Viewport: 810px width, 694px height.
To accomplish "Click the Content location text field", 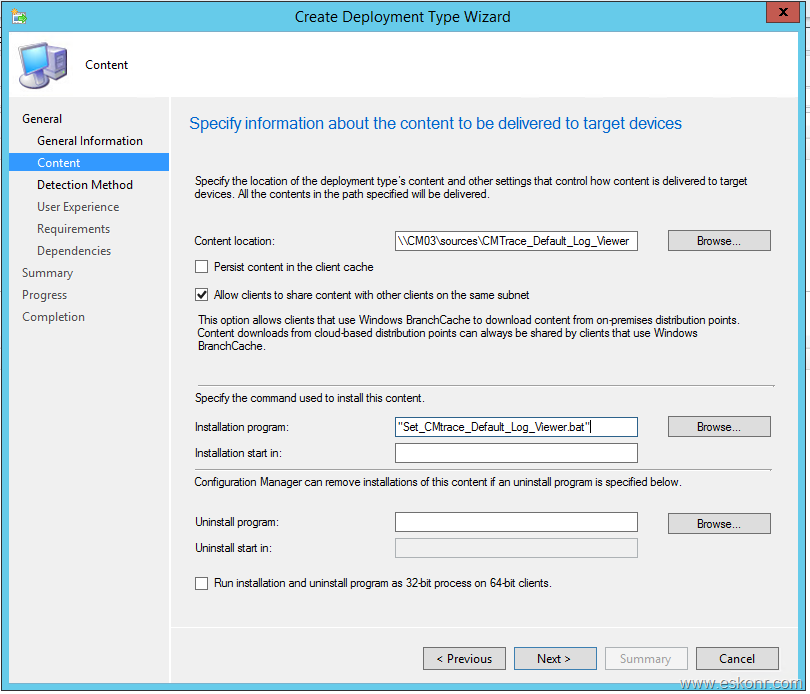I will point(516,241).
